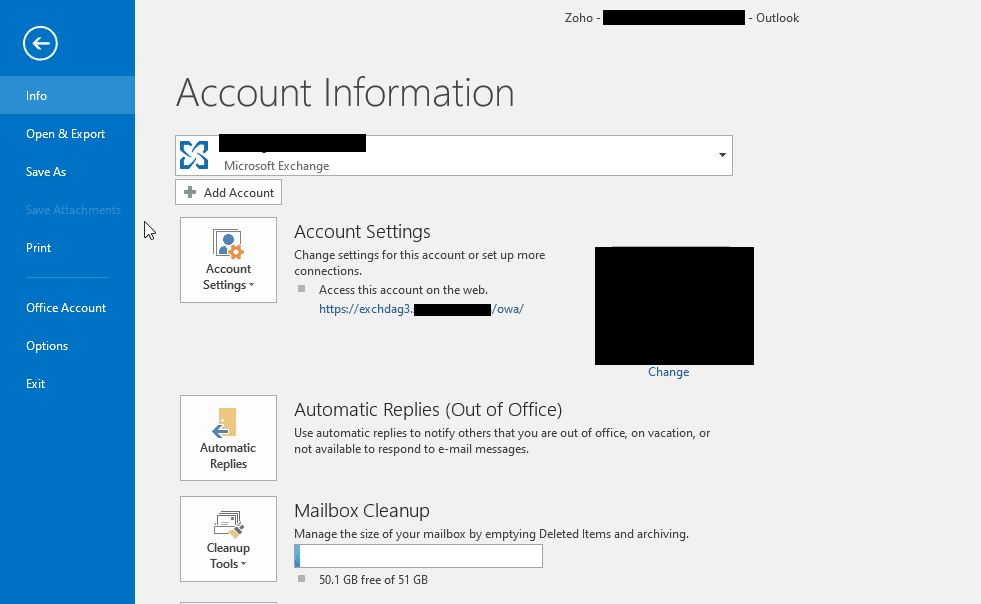Open Office Account page
Image resolution: width=981 pixels, height=604 pixels.
(x=66, y=308)
